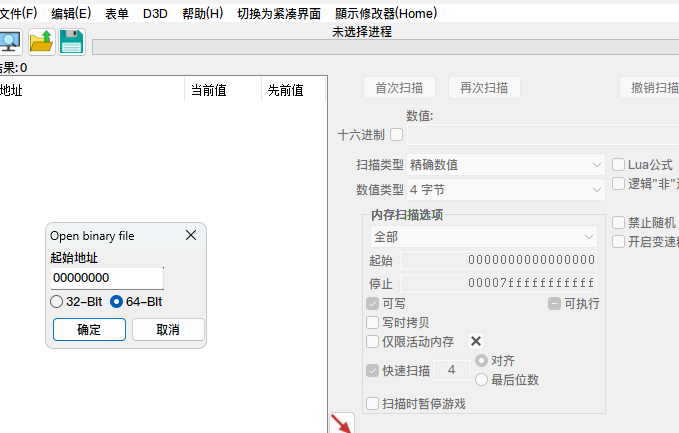Open the 帮助(H) menu
The width and height of the screenshot is (679, 433).
coord(203,13)
